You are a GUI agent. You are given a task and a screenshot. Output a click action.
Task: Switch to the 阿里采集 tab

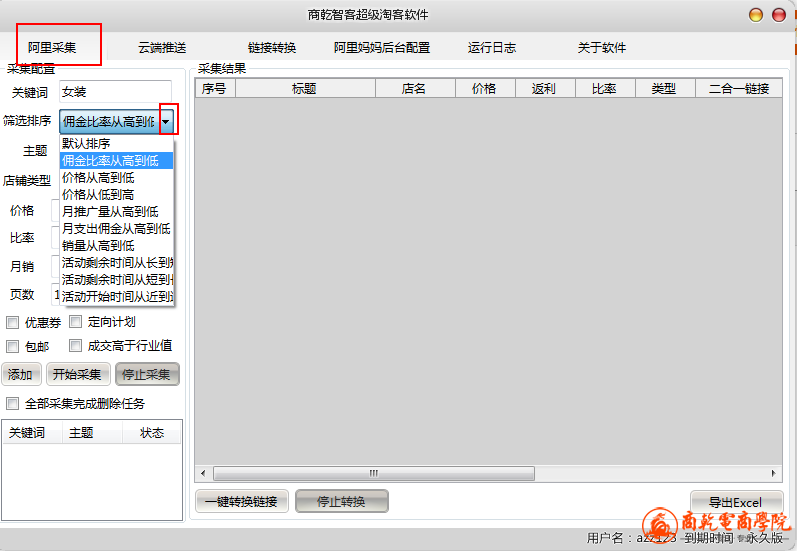[x=52, y=47]
